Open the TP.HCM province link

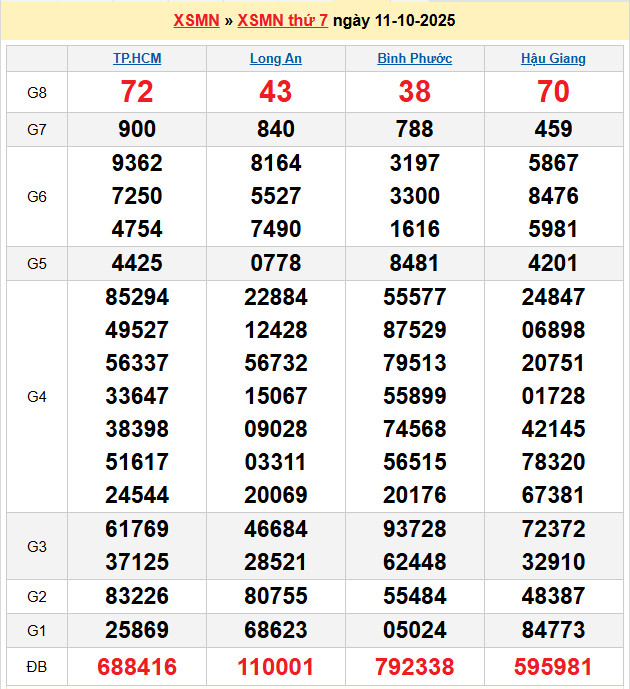(x=137, y=59)
